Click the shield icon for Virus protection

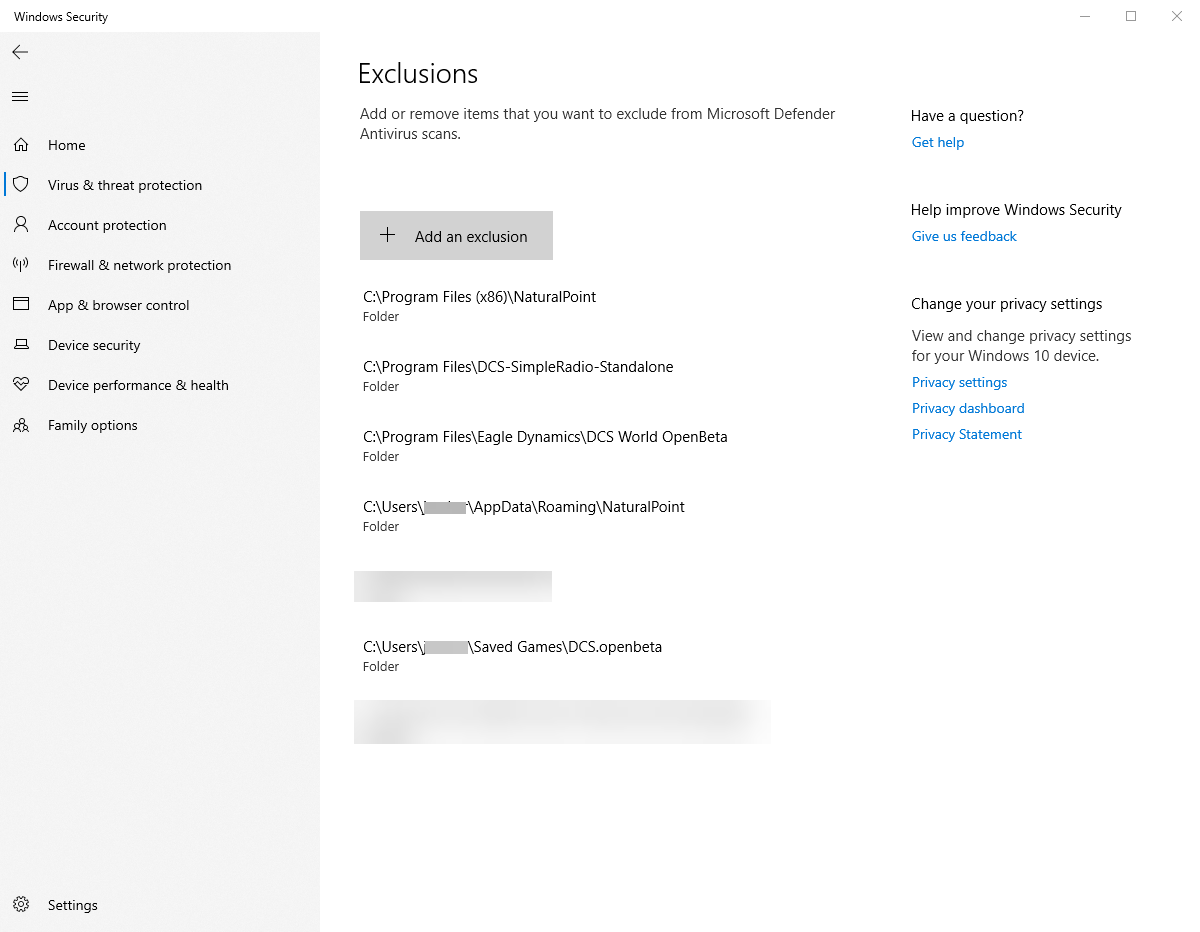21,185
